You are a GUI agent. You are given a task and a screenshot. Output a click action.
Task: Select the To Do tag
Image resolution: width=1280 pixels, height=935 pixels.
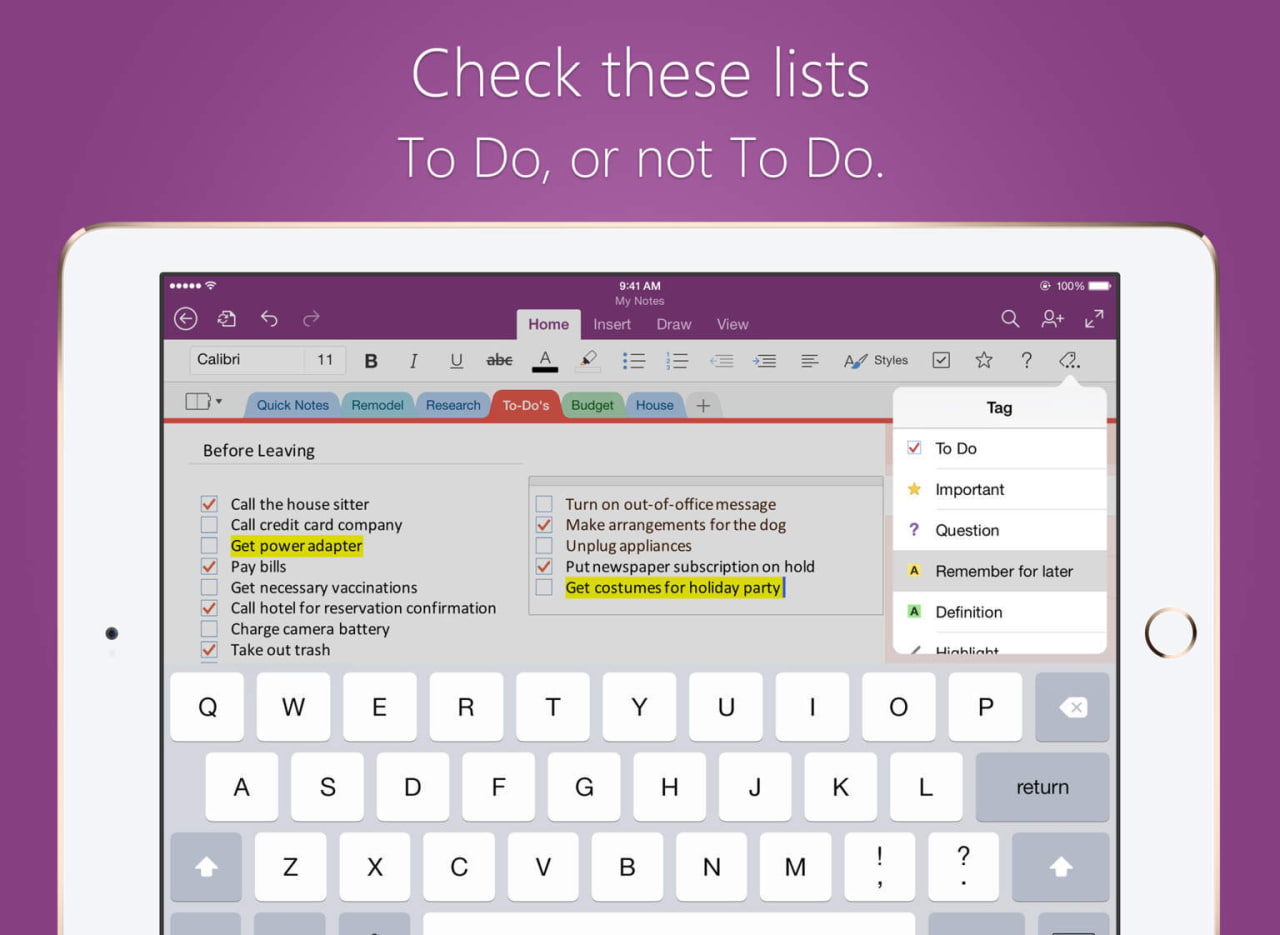coord(1000,448)
